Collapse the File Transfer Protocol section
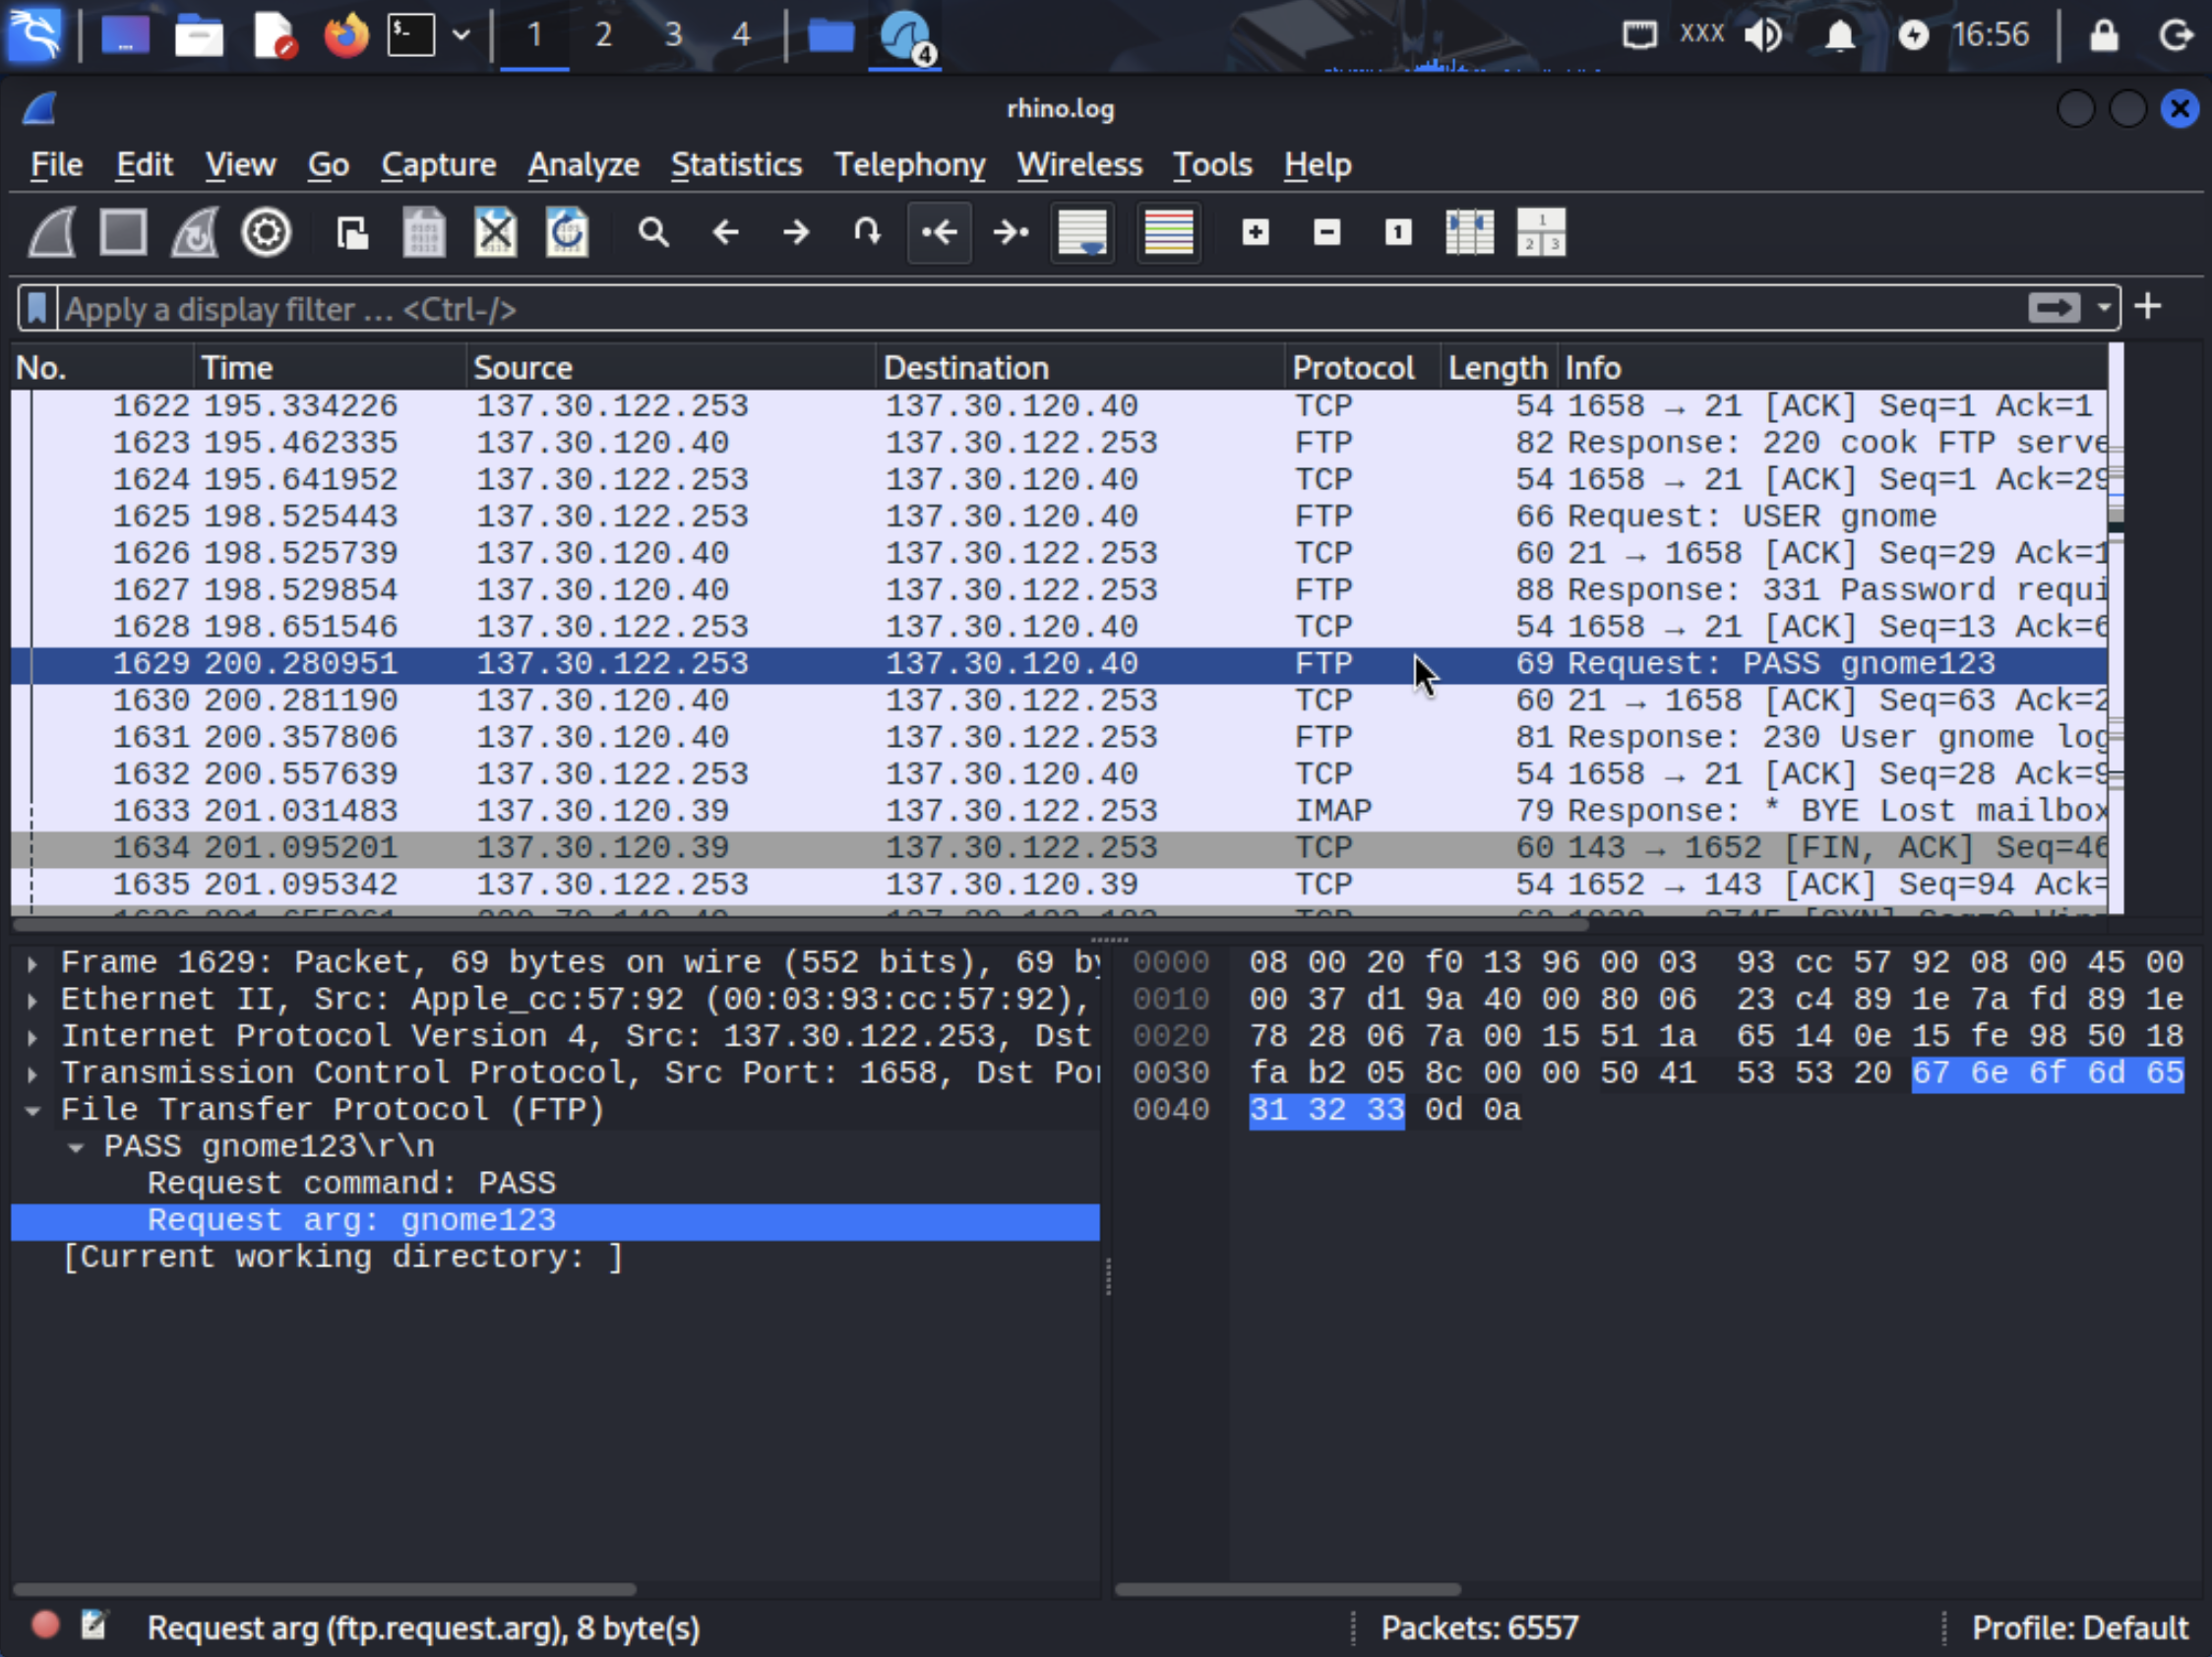The image size is (2212, 1657). click(x=33, y=1110)
